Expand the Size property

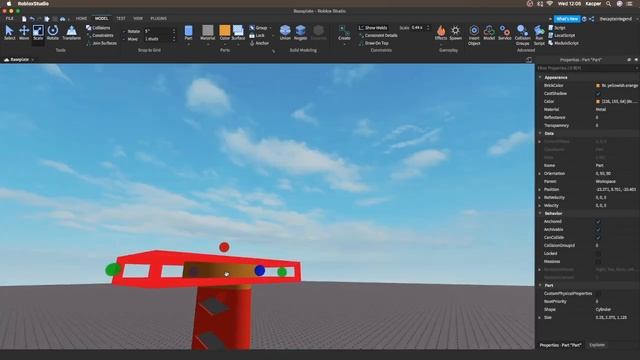pyautogui.click(x=540, y=317)
